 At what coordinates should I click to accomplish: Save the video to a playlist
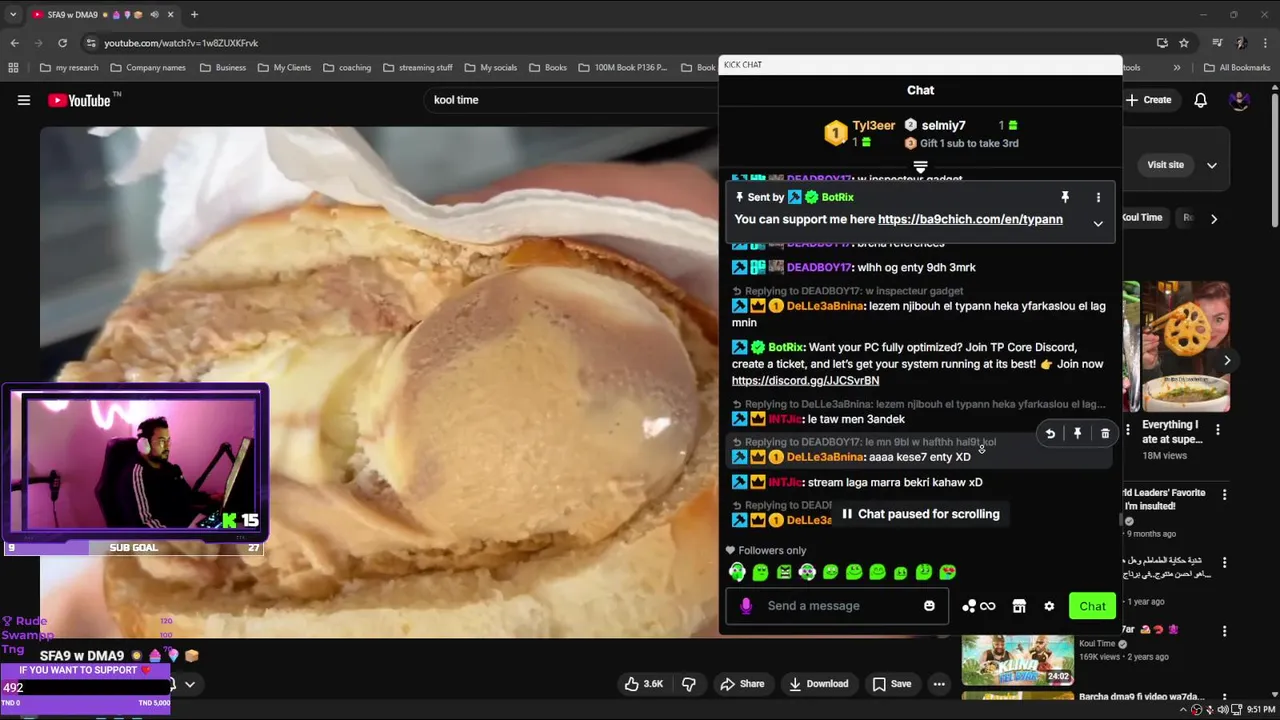tap(892, 684)
